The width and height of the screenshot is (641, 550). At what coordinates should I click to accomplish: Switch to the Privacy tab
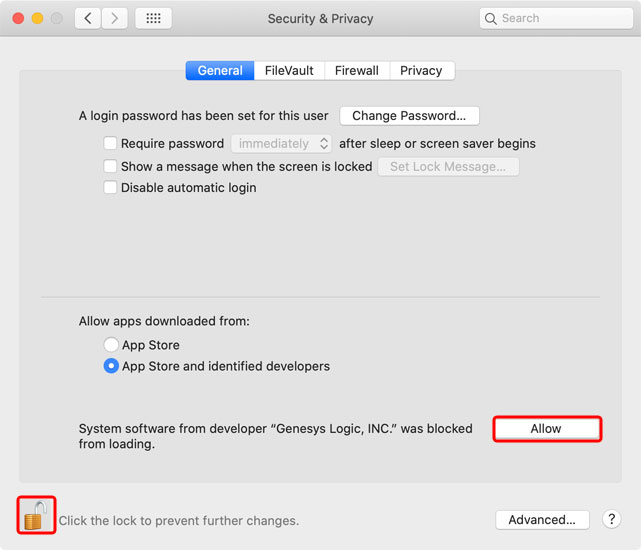(x=421, y=71)
